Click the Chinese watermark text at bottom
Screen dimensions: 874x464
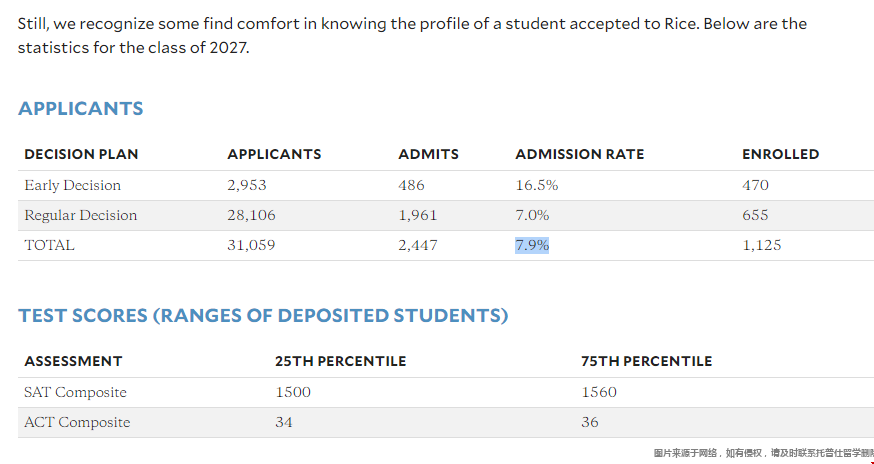coord(764,453)
